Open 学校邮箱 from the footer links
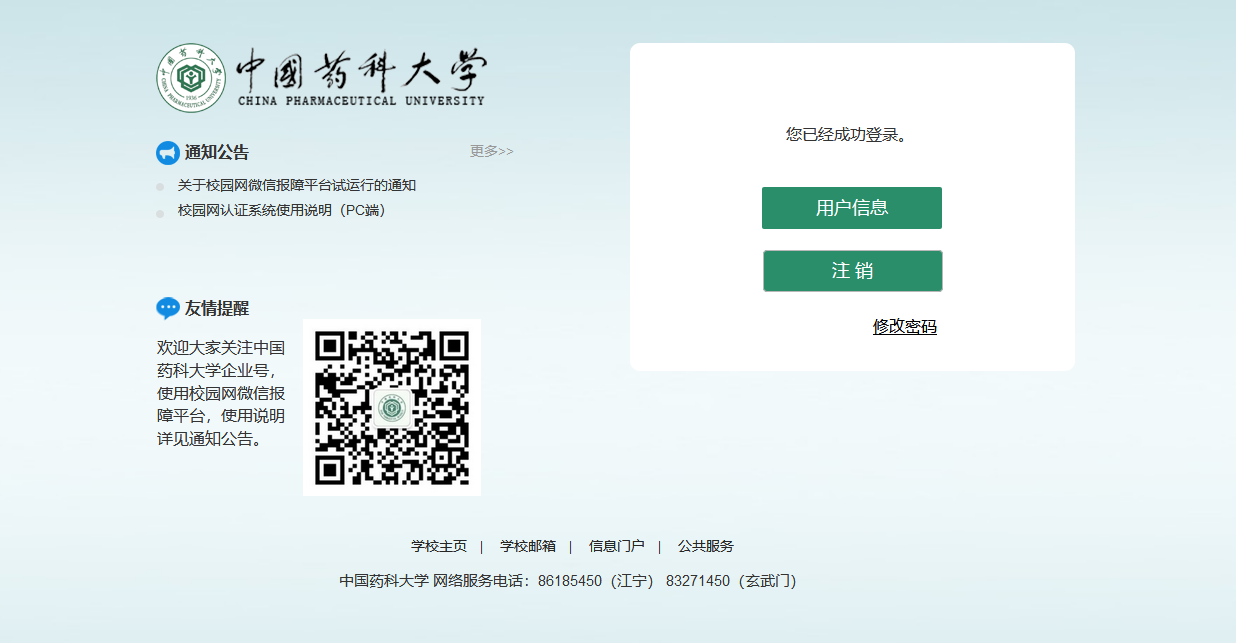This screenshot has width=1236, height=643. pyautogui.click(x=528, y=546)
